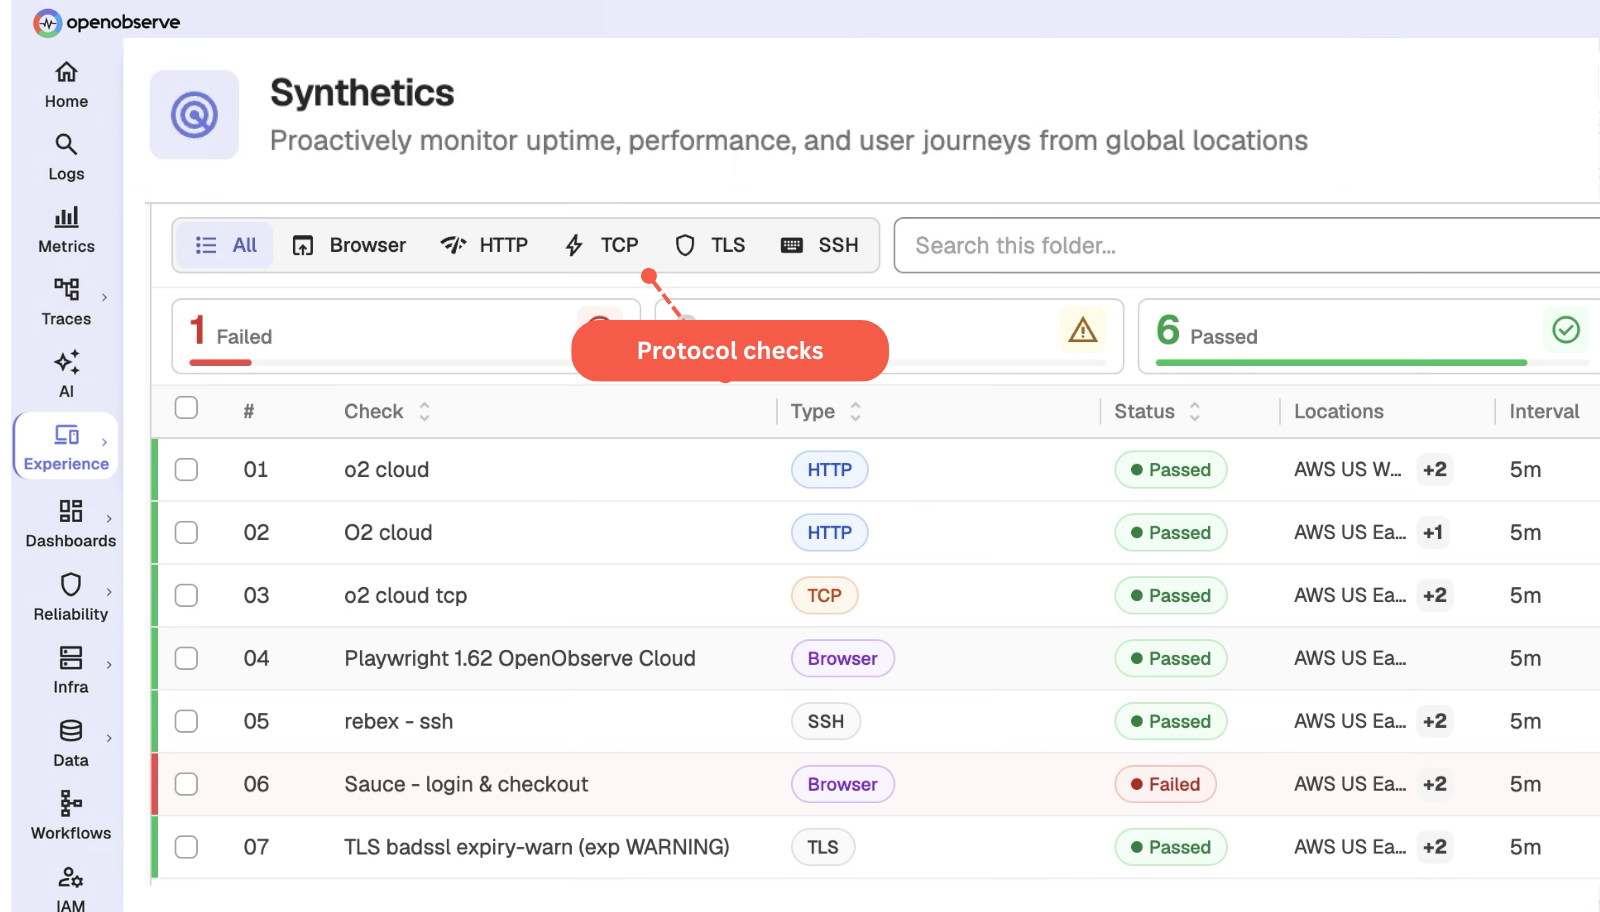Click the green check-circle Passed icon
1600x912 pixels.
click(x=1566, y=329)
